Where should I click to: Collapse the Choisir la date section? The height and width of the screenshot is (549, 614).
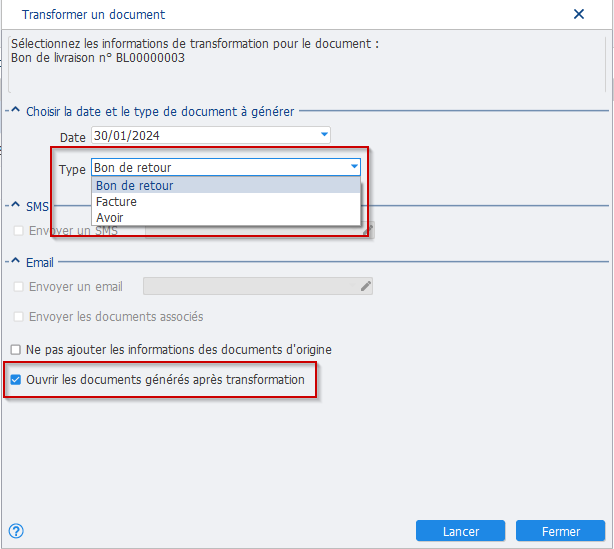(x=15, y=110)
